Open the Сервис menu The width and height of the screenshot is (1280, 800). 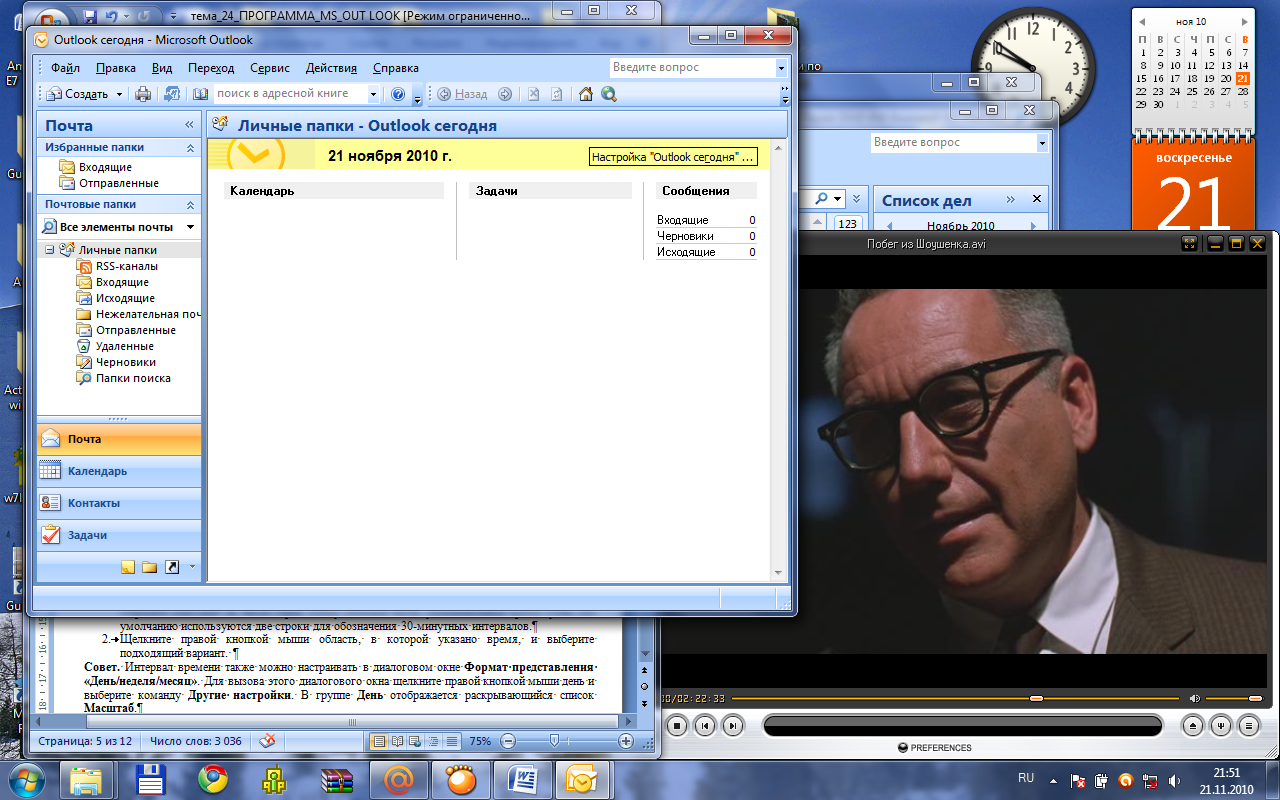point(270,68)
